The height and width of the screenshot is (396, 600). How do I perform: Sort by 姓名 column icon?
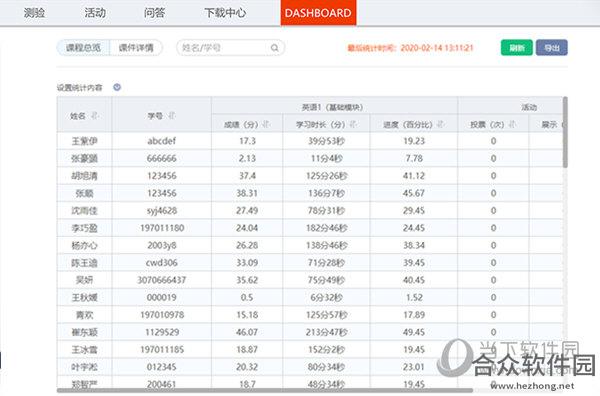click(x=95, y=115)
